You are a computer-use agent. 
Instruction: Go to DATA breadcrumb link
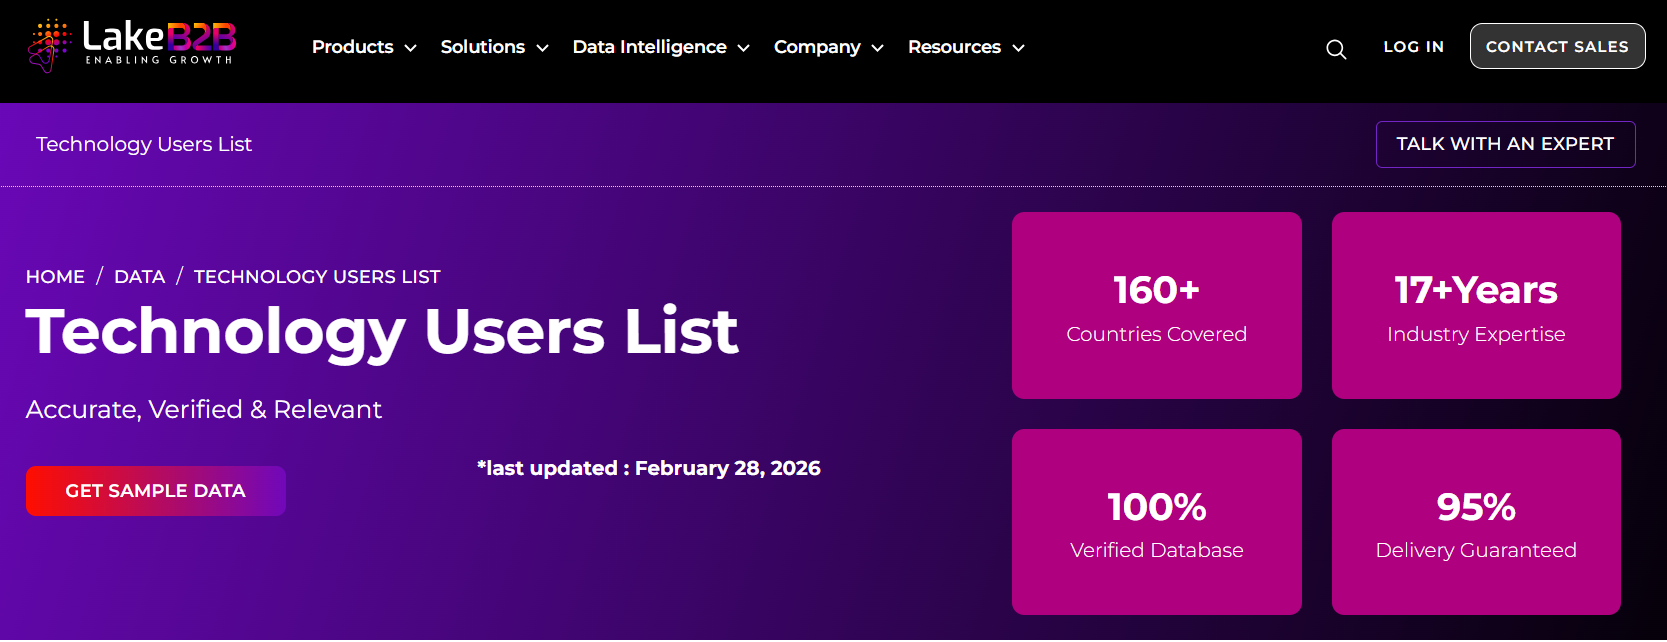pos(139,277)
